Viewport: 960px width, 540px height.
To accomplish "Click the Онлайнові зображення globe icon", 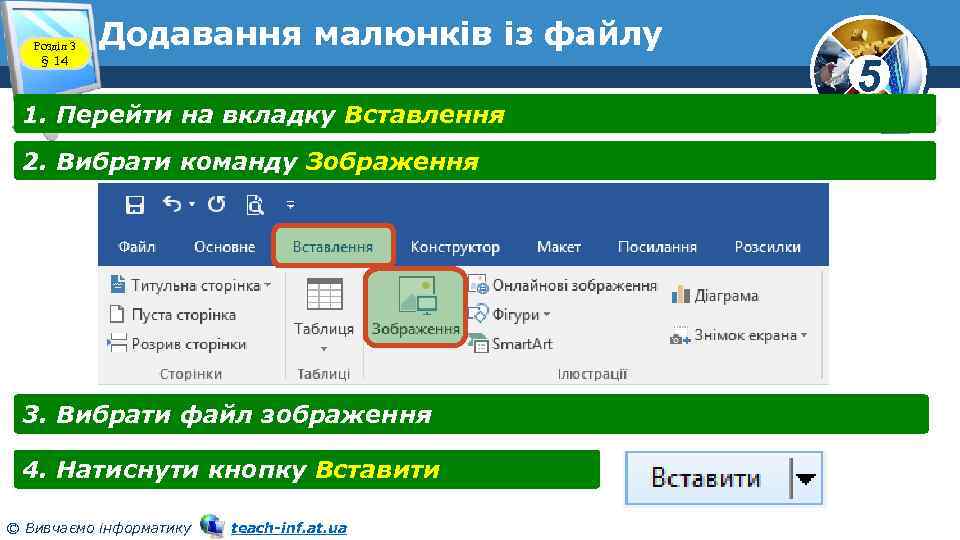I will 478,285.
